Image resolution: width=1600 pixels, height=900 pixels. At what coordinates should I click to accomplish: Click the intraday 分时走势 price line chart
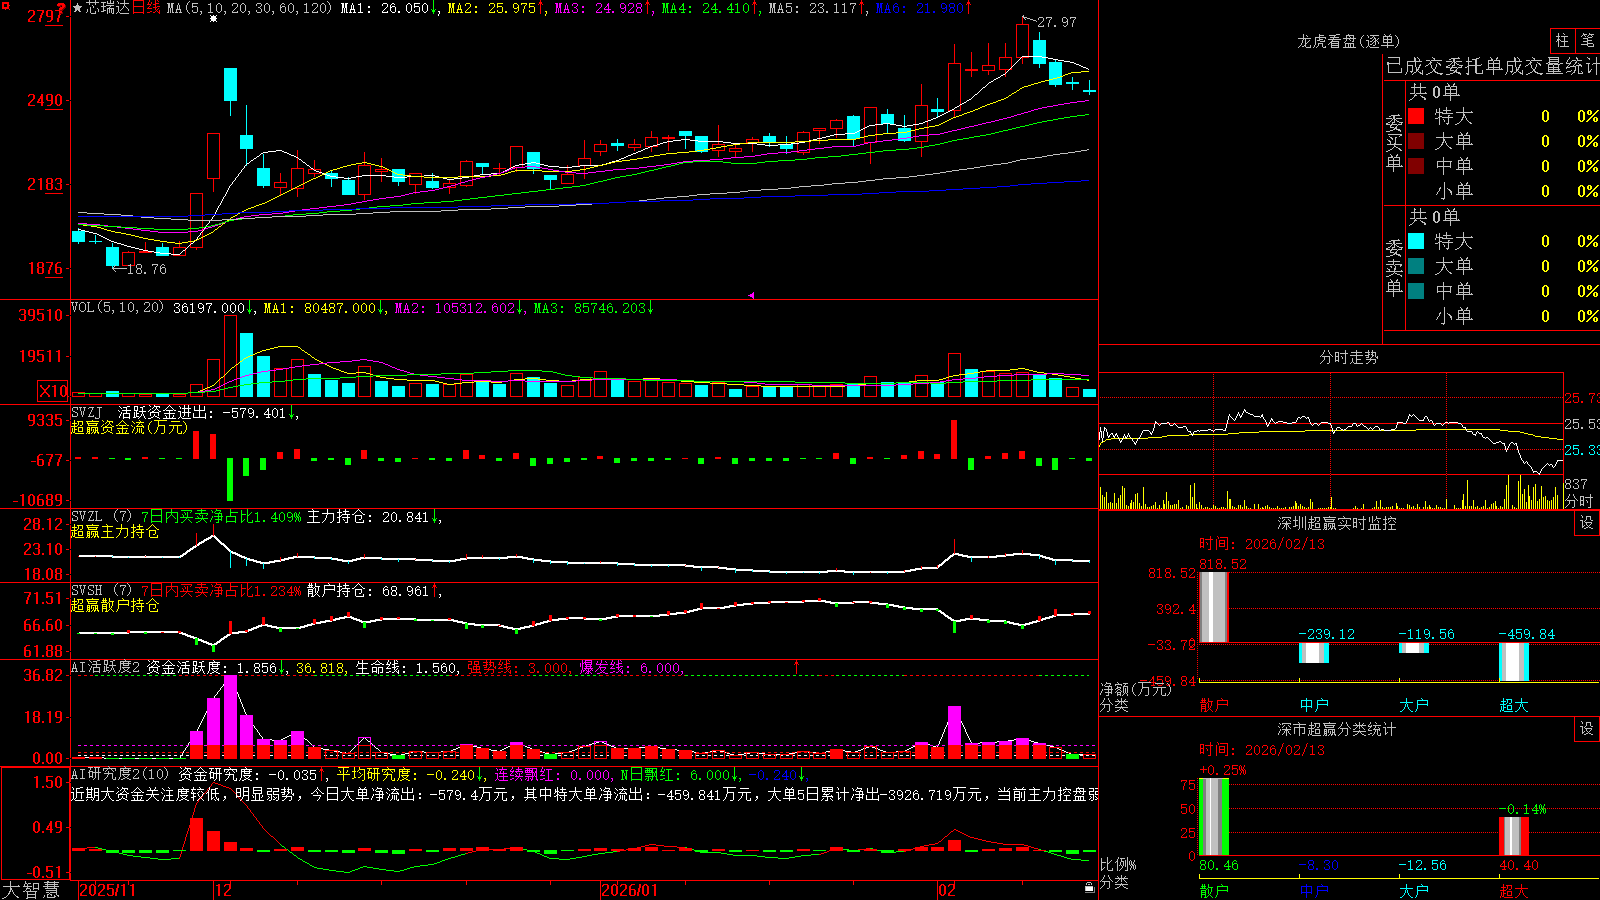click(1331, 425)
